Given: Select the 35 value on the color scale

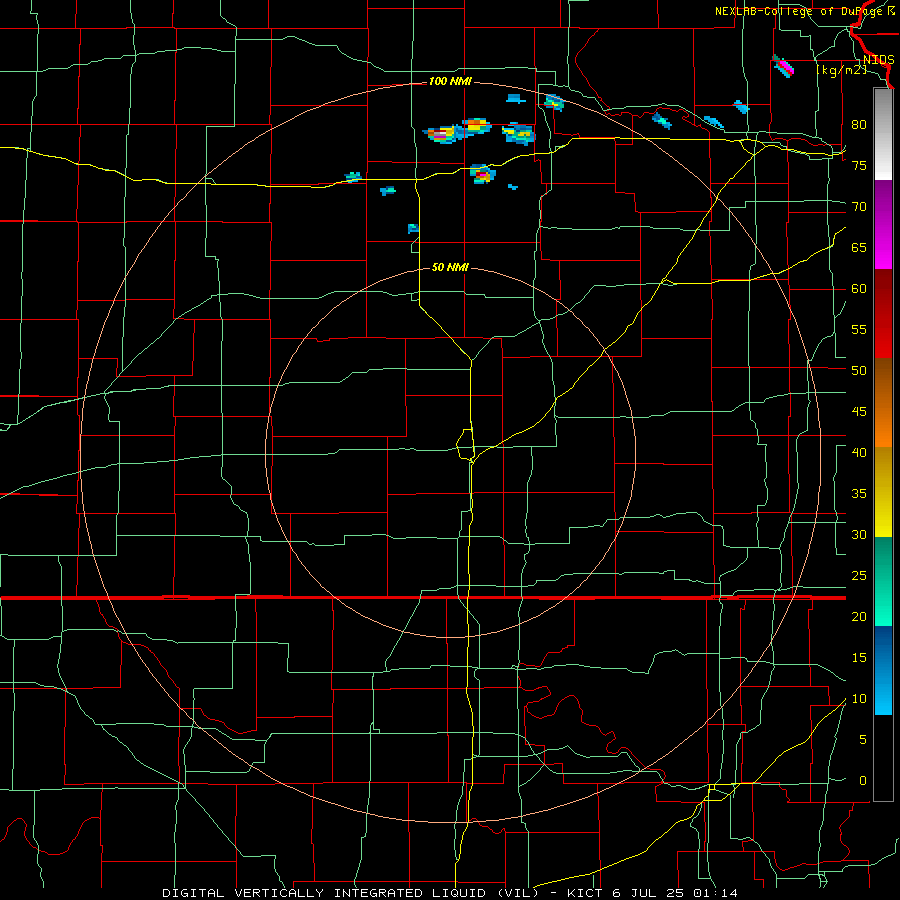Looking at the screenshot, I should coord(859,494).
